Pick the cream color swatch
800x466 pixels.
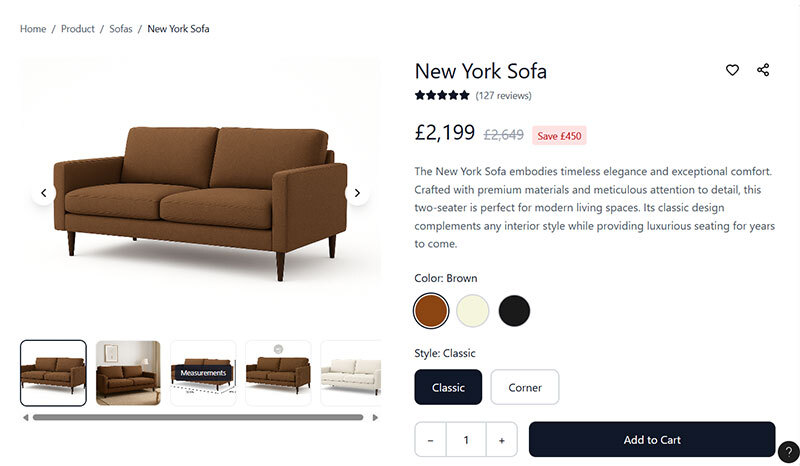pyautogui.click(x=472, y=311)
